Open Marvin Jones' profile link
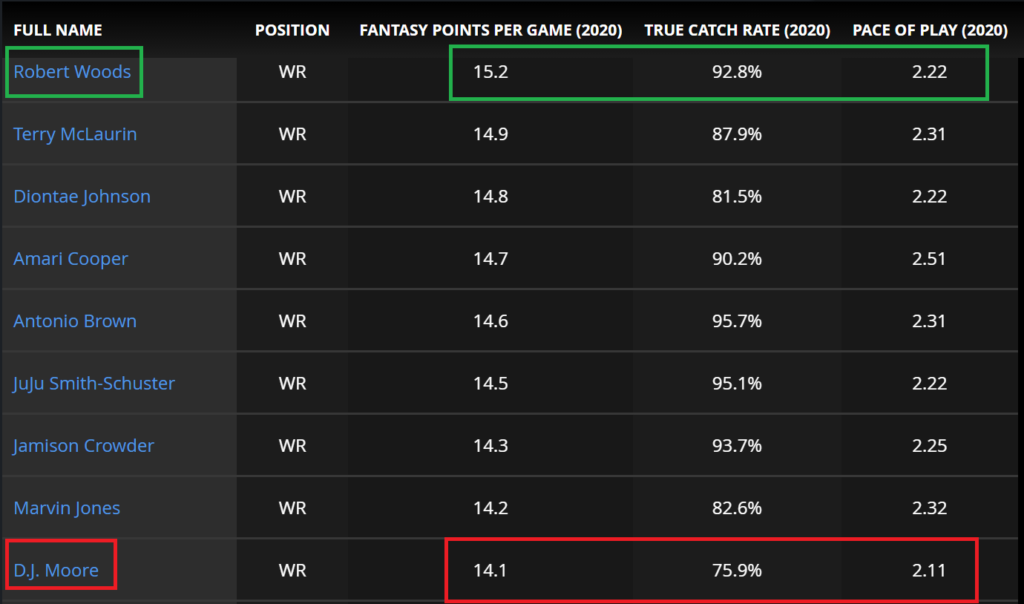This screenshot has height=604, width=1024. pos(66,507)
